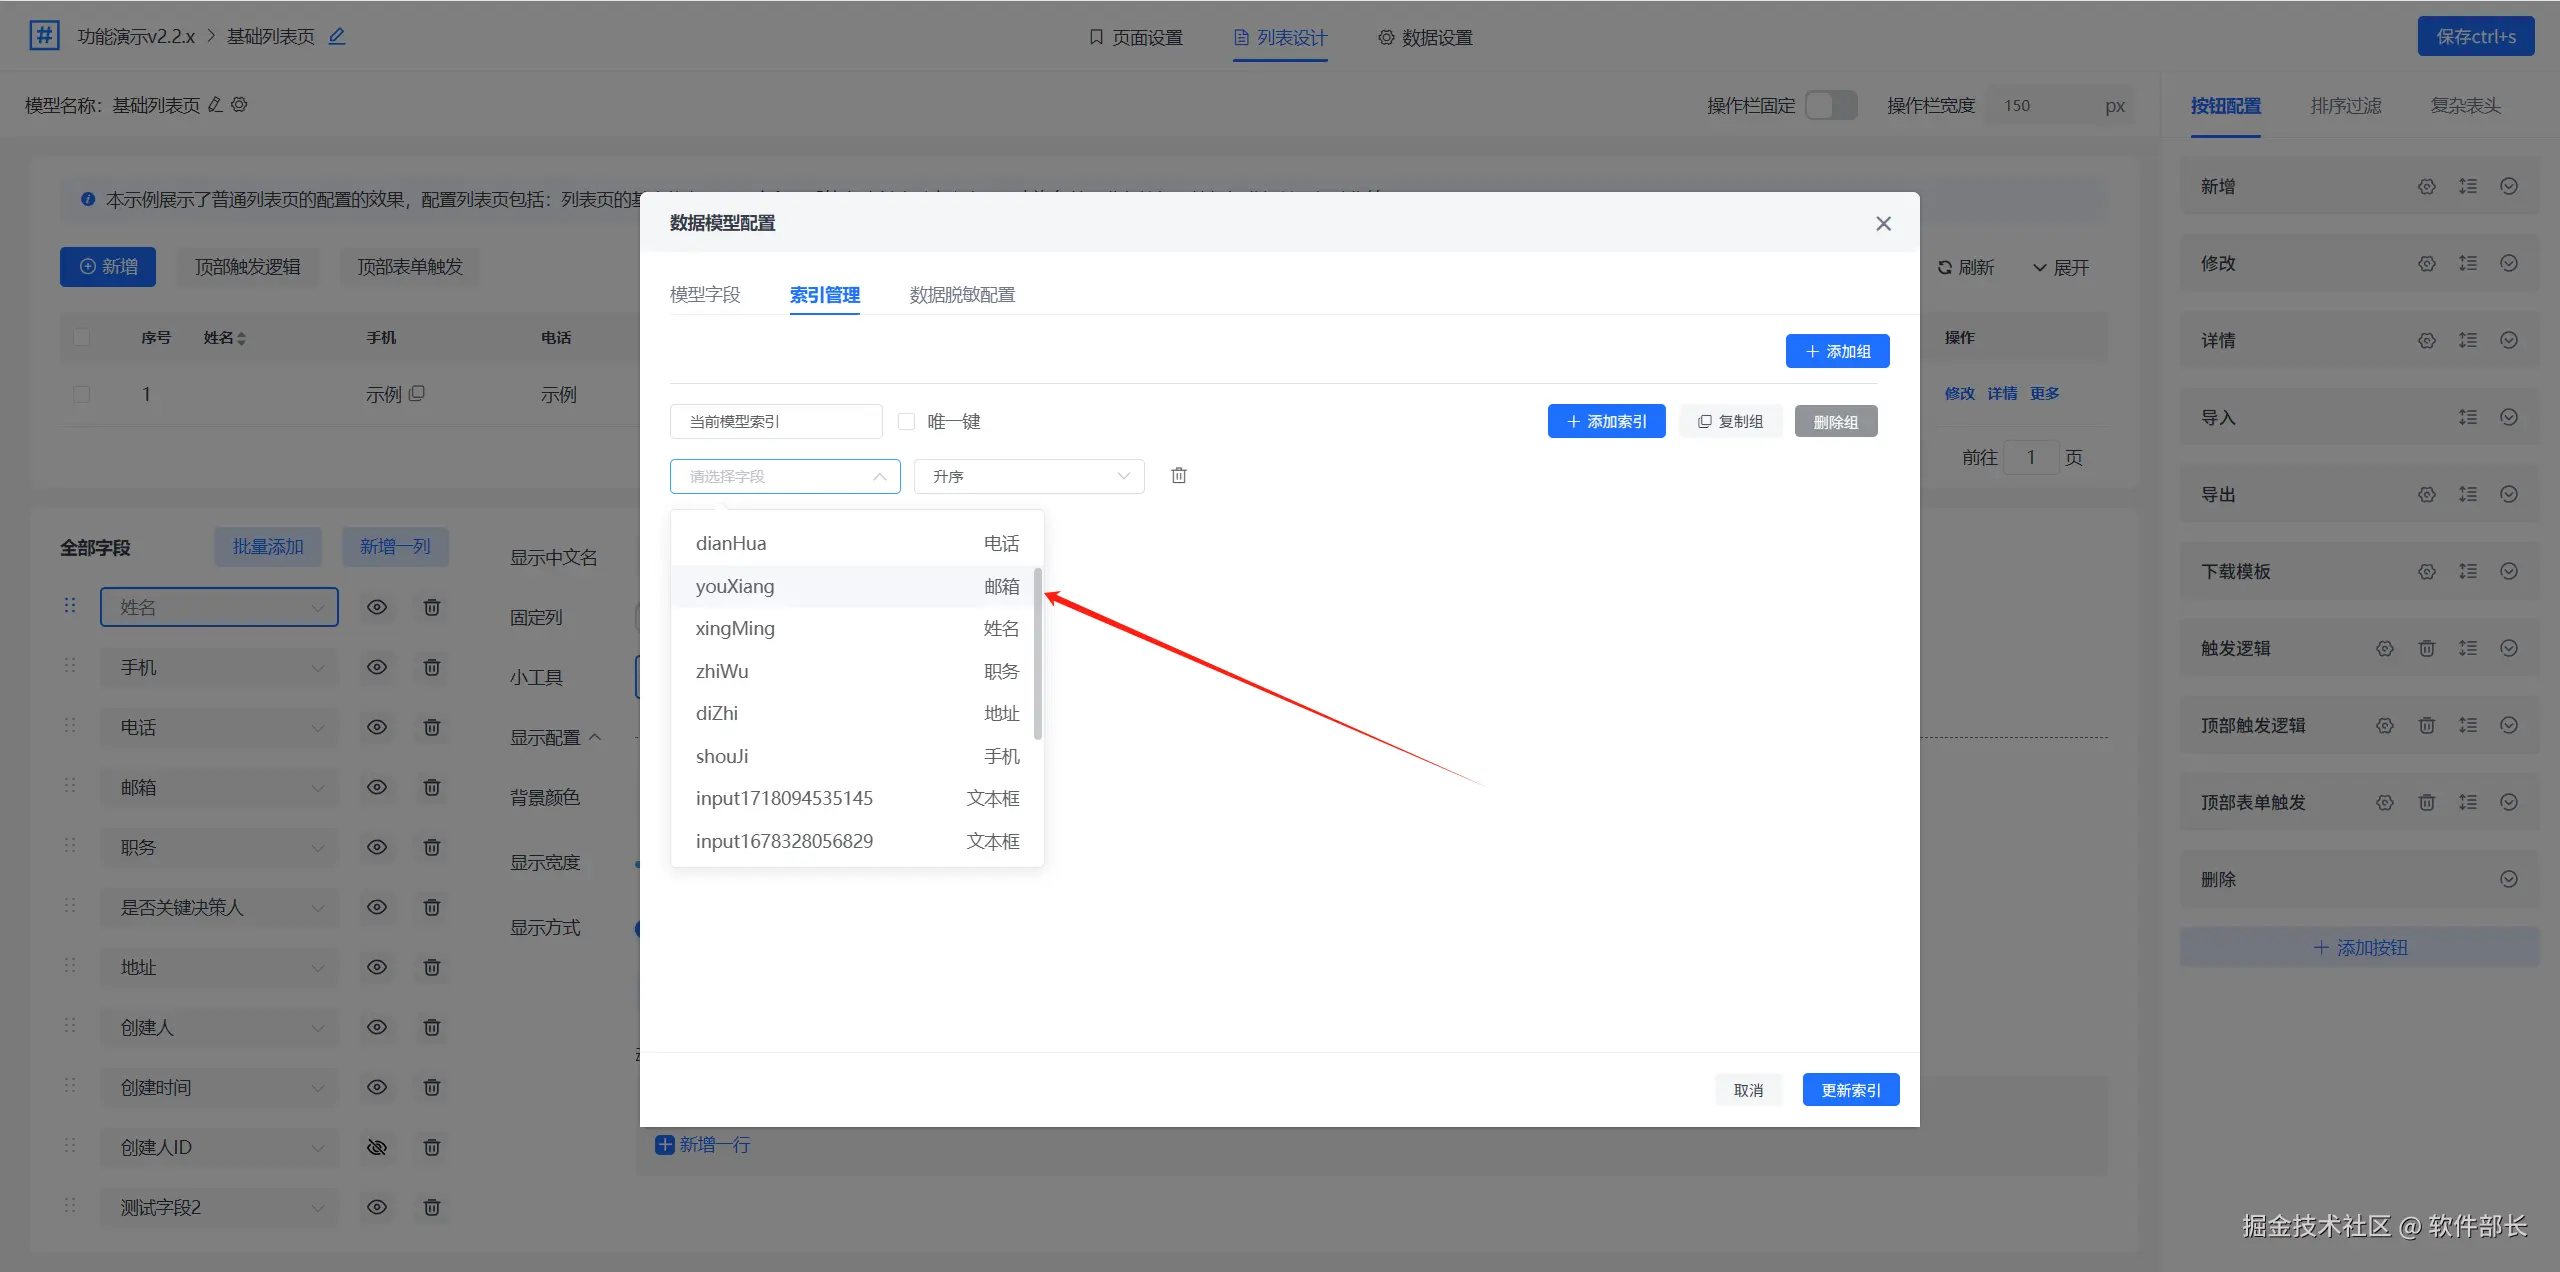Toggle the 操作栏固定 switch
This screenshot has height=1272, width=2560.
1831,106
